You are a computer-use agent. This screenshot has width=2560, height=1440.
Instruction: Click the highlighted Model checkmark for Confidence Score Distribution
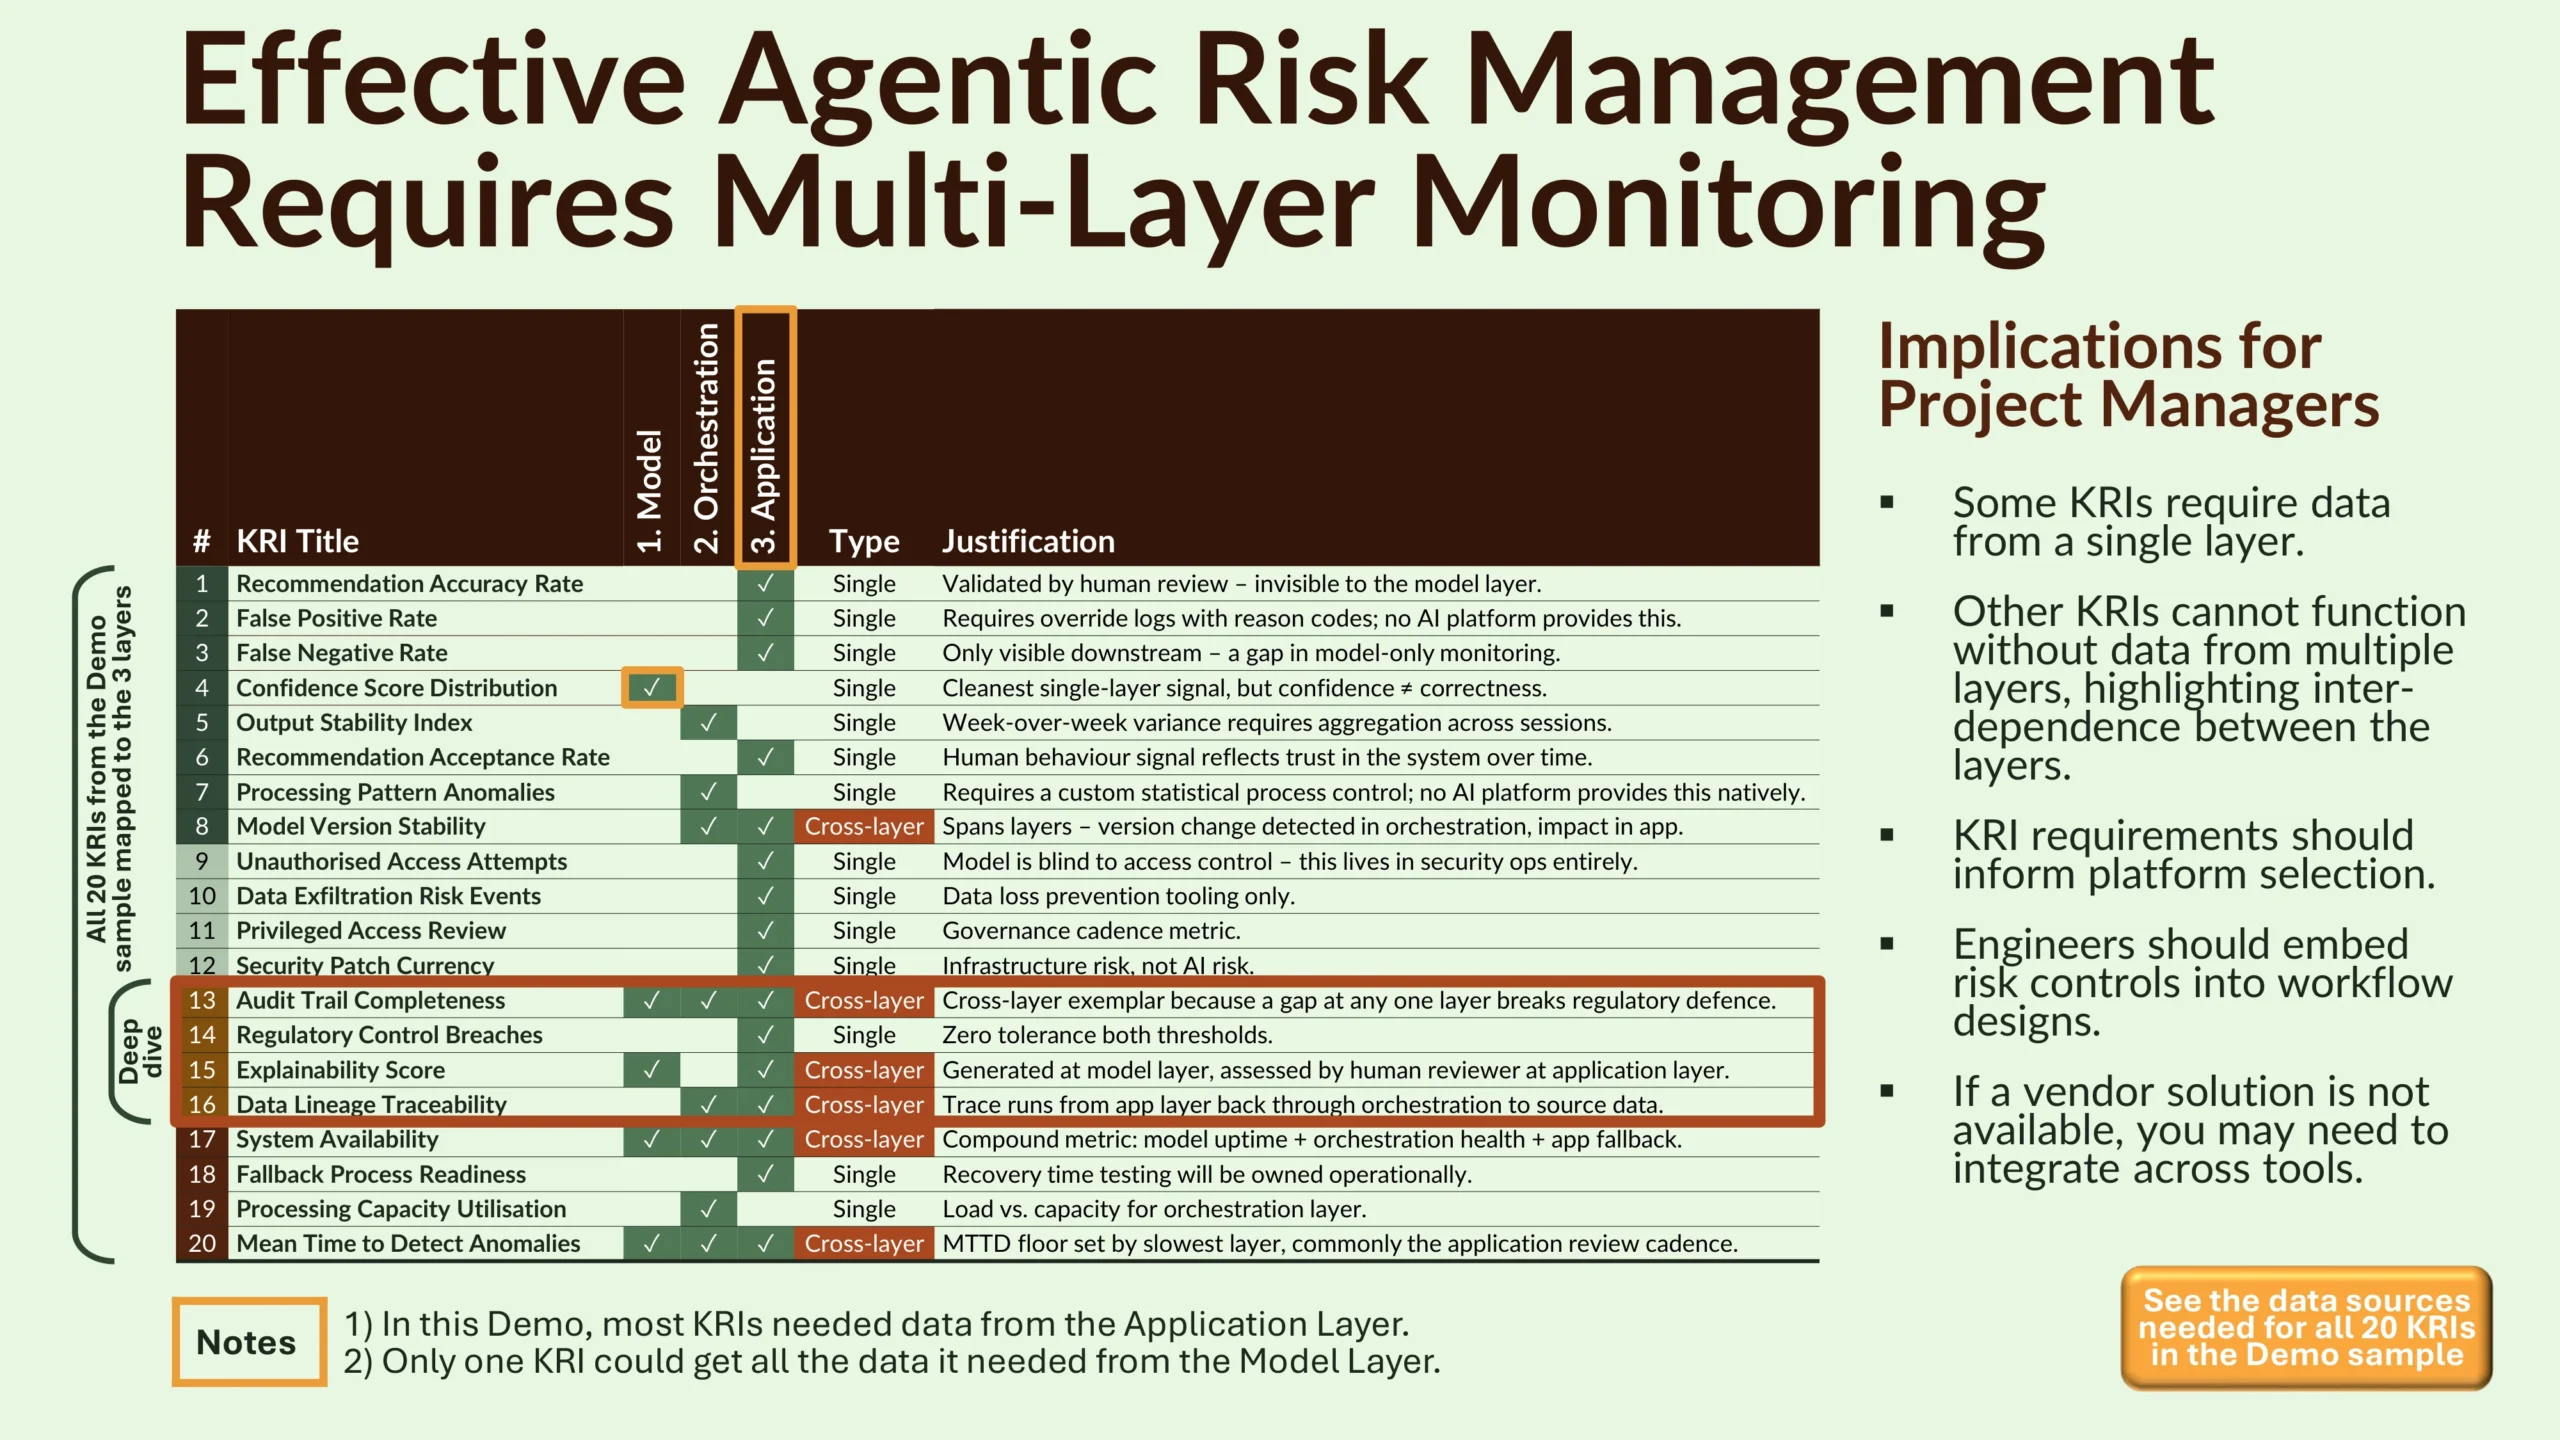[x=651, y=688]
